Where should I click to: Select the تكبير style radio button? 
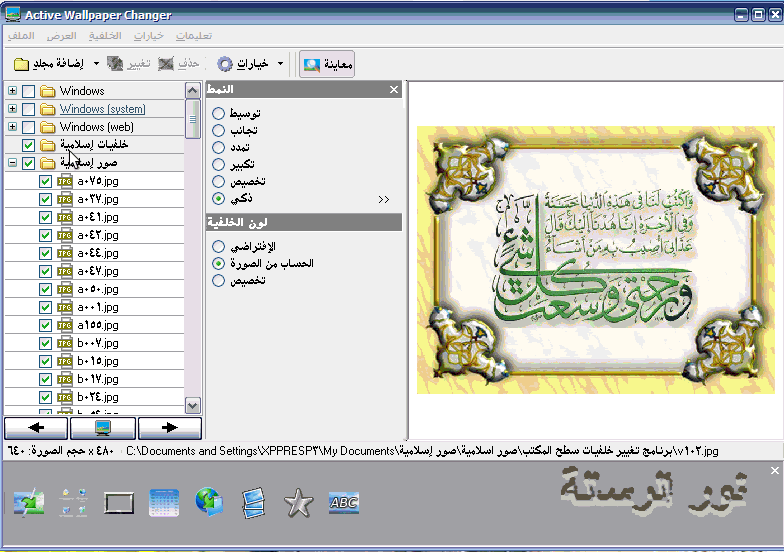(218, 164)
